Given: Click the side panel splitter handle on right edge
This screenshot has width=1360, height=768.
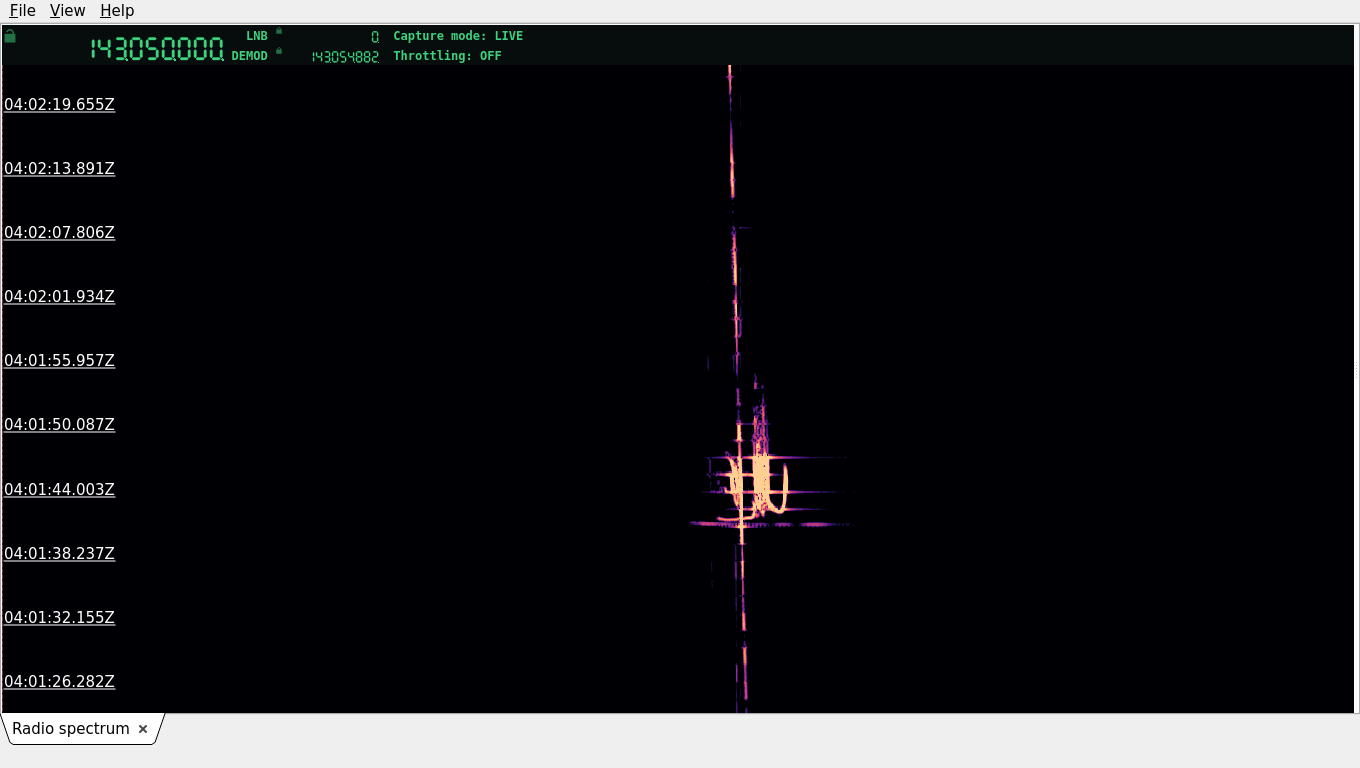Looking at the screenshot, I should pos(1356,370).
